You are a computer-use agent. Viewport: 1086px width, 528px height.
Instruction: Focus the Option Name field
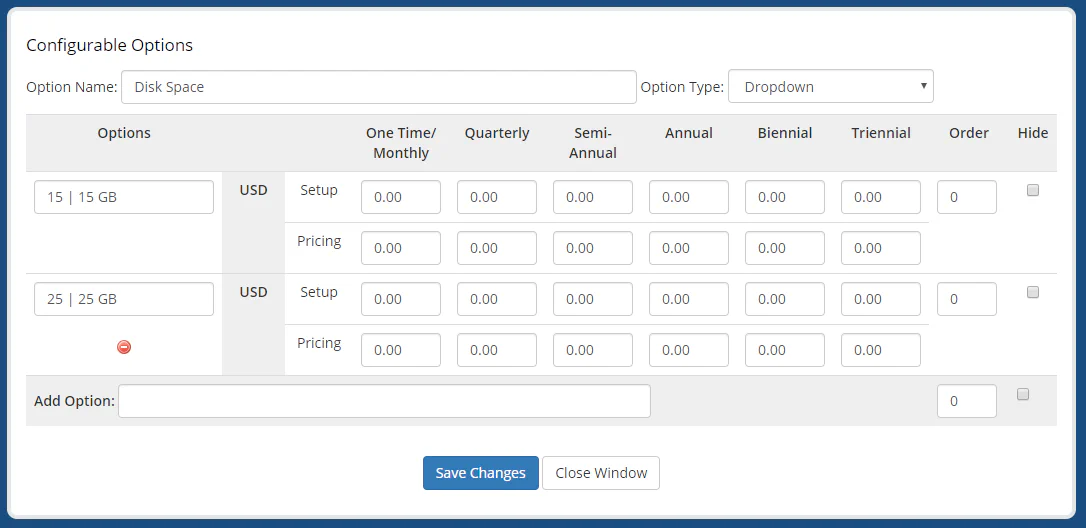tap(378, 87)
